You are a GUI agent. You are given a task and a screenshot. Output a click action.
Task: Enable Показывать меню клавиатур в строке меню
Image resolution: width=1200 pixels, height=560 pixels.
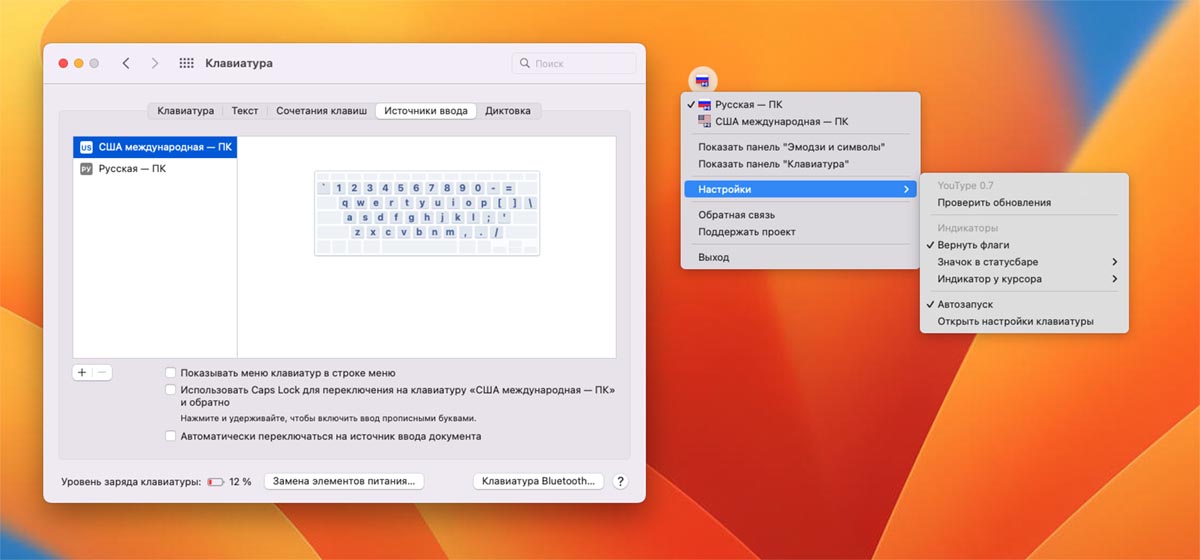(x=171, y=372)
